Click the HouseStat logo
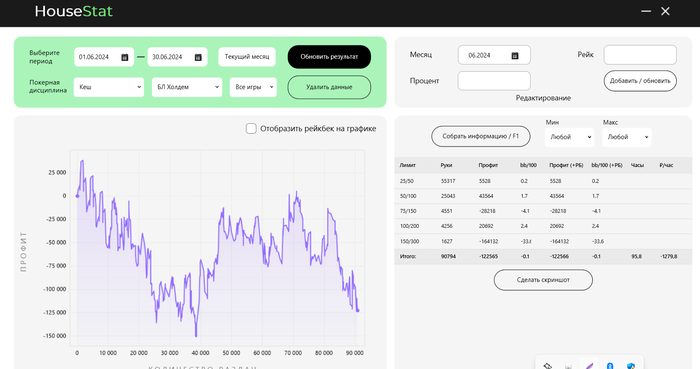The height and width of the screenshot is (369, 700). [x=74, y=11]
